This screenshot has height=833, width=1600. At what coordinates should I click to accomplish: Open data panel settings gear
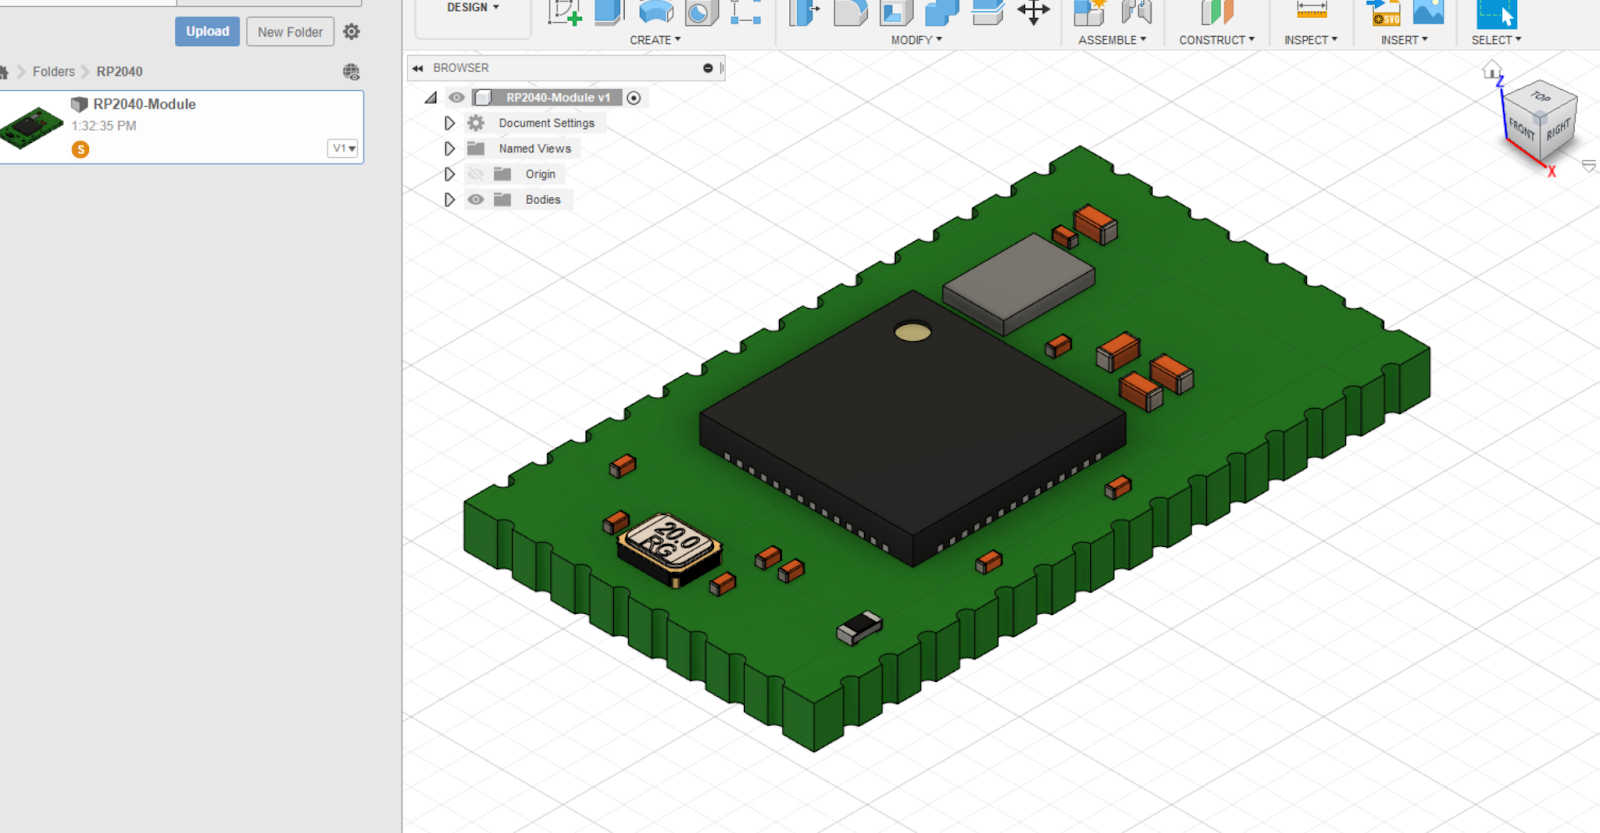[x=351, y=32]
